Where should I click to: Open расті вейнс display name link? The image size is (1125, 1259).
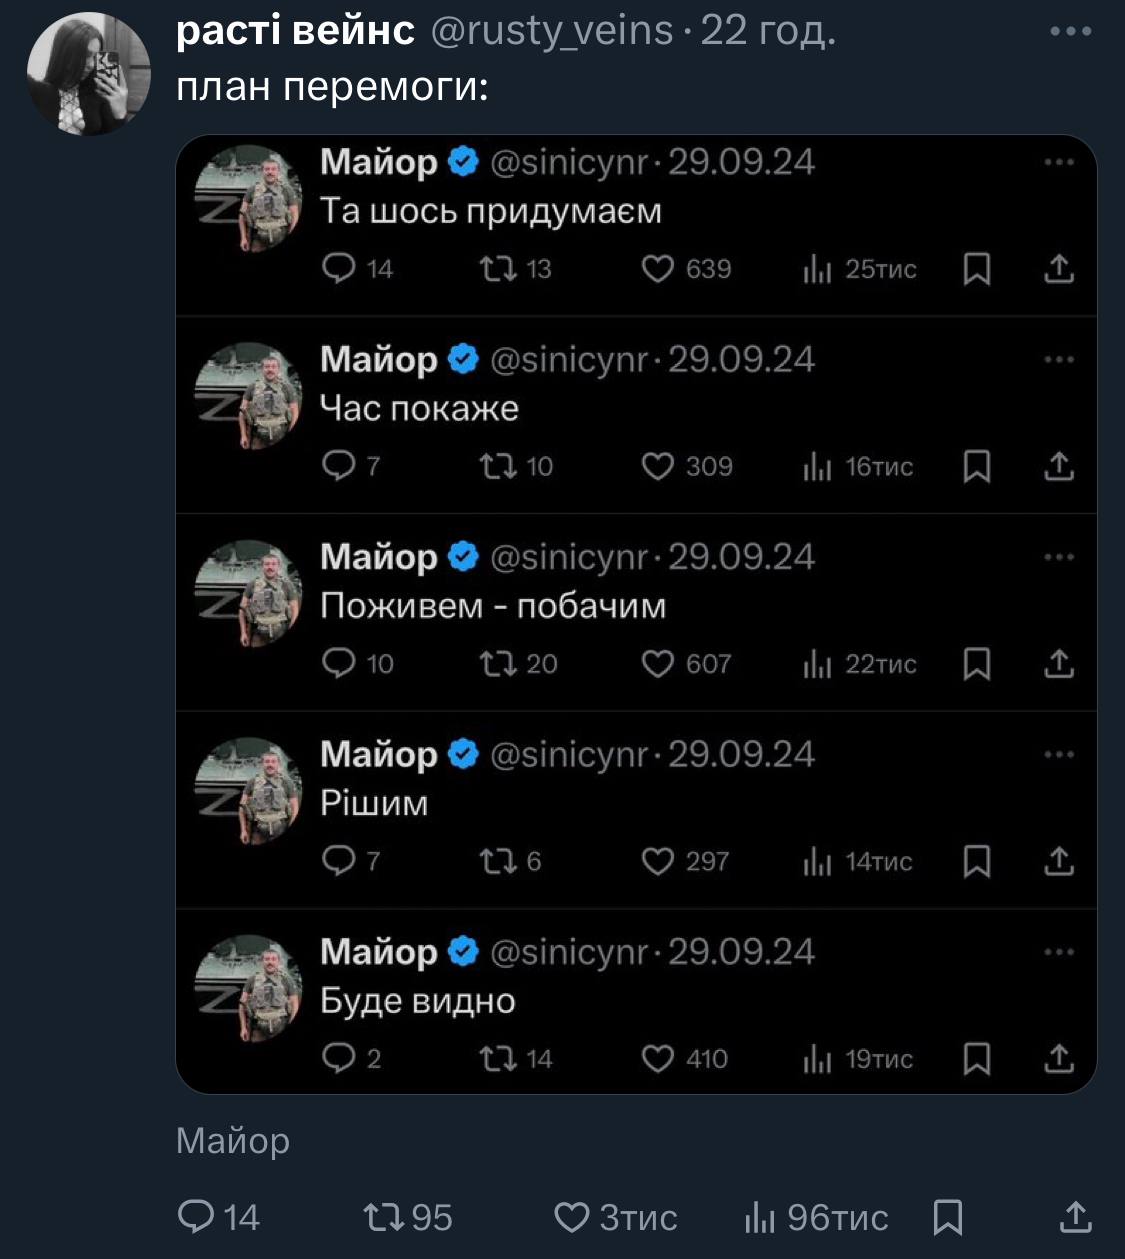point(295,32)
